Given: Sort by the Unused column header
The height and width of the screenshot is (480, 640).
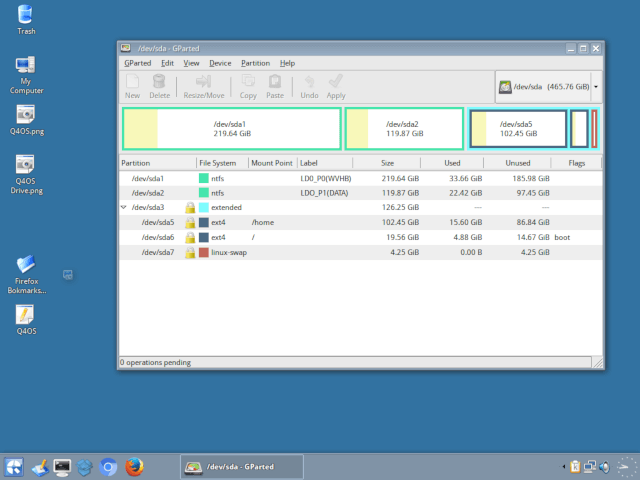Looking at the screenshot, I should tap(517, 162).
